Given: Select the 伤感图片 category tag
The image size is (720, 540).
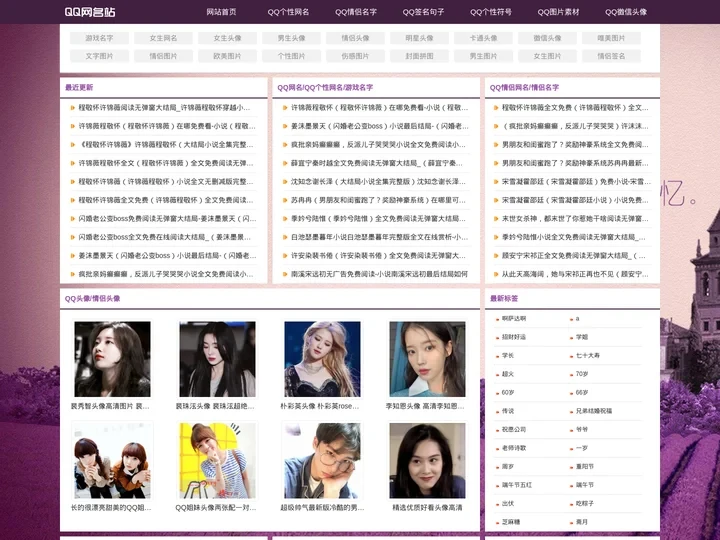Looking at the screenshot, I should click(355, 56).
